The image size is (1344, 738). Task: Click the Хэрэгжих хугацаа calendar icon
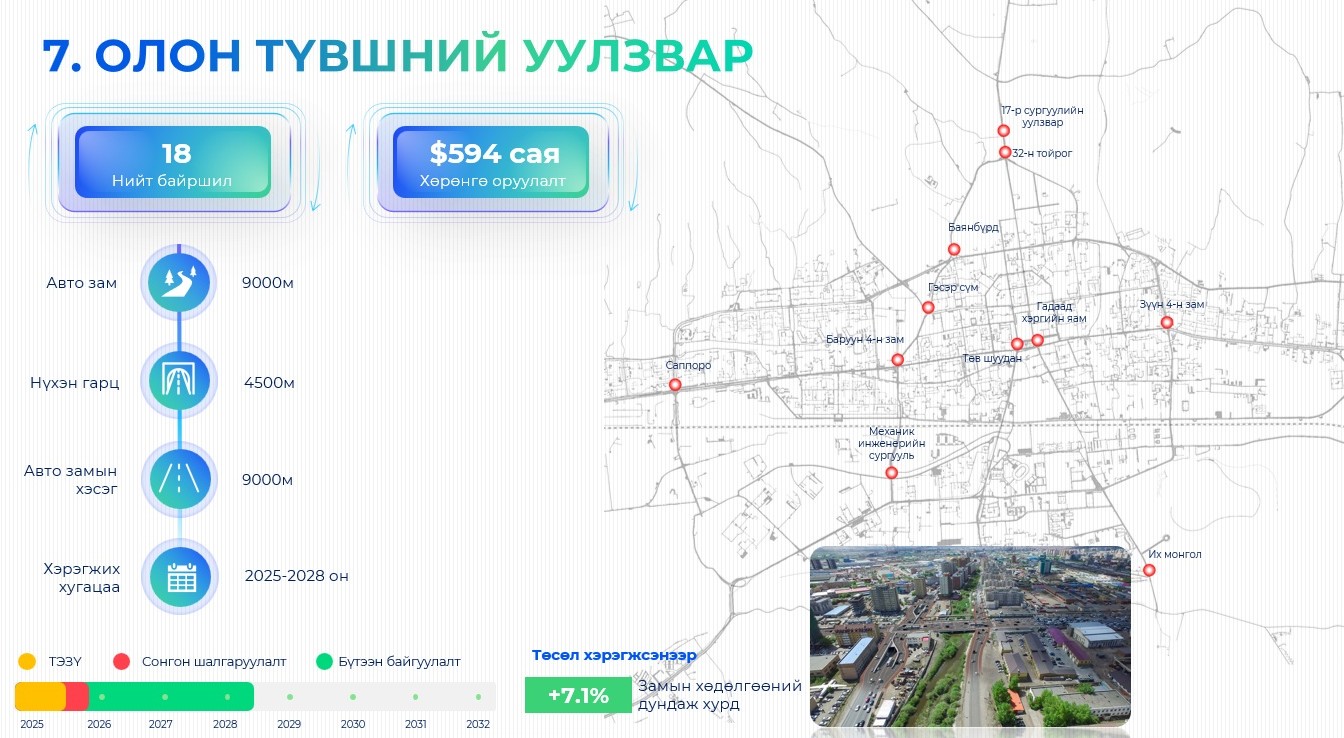(179, 577)
